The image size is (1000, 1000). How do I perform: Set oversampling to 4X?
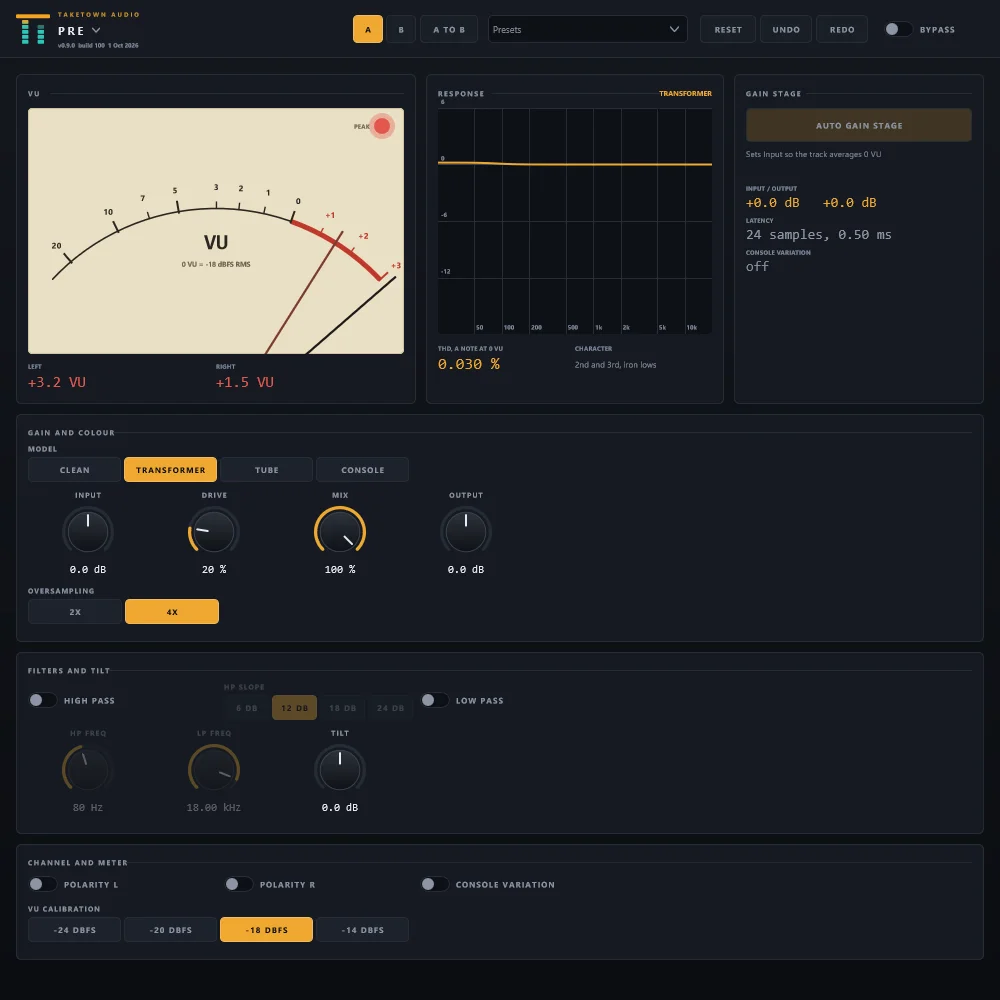click(172, 612)
